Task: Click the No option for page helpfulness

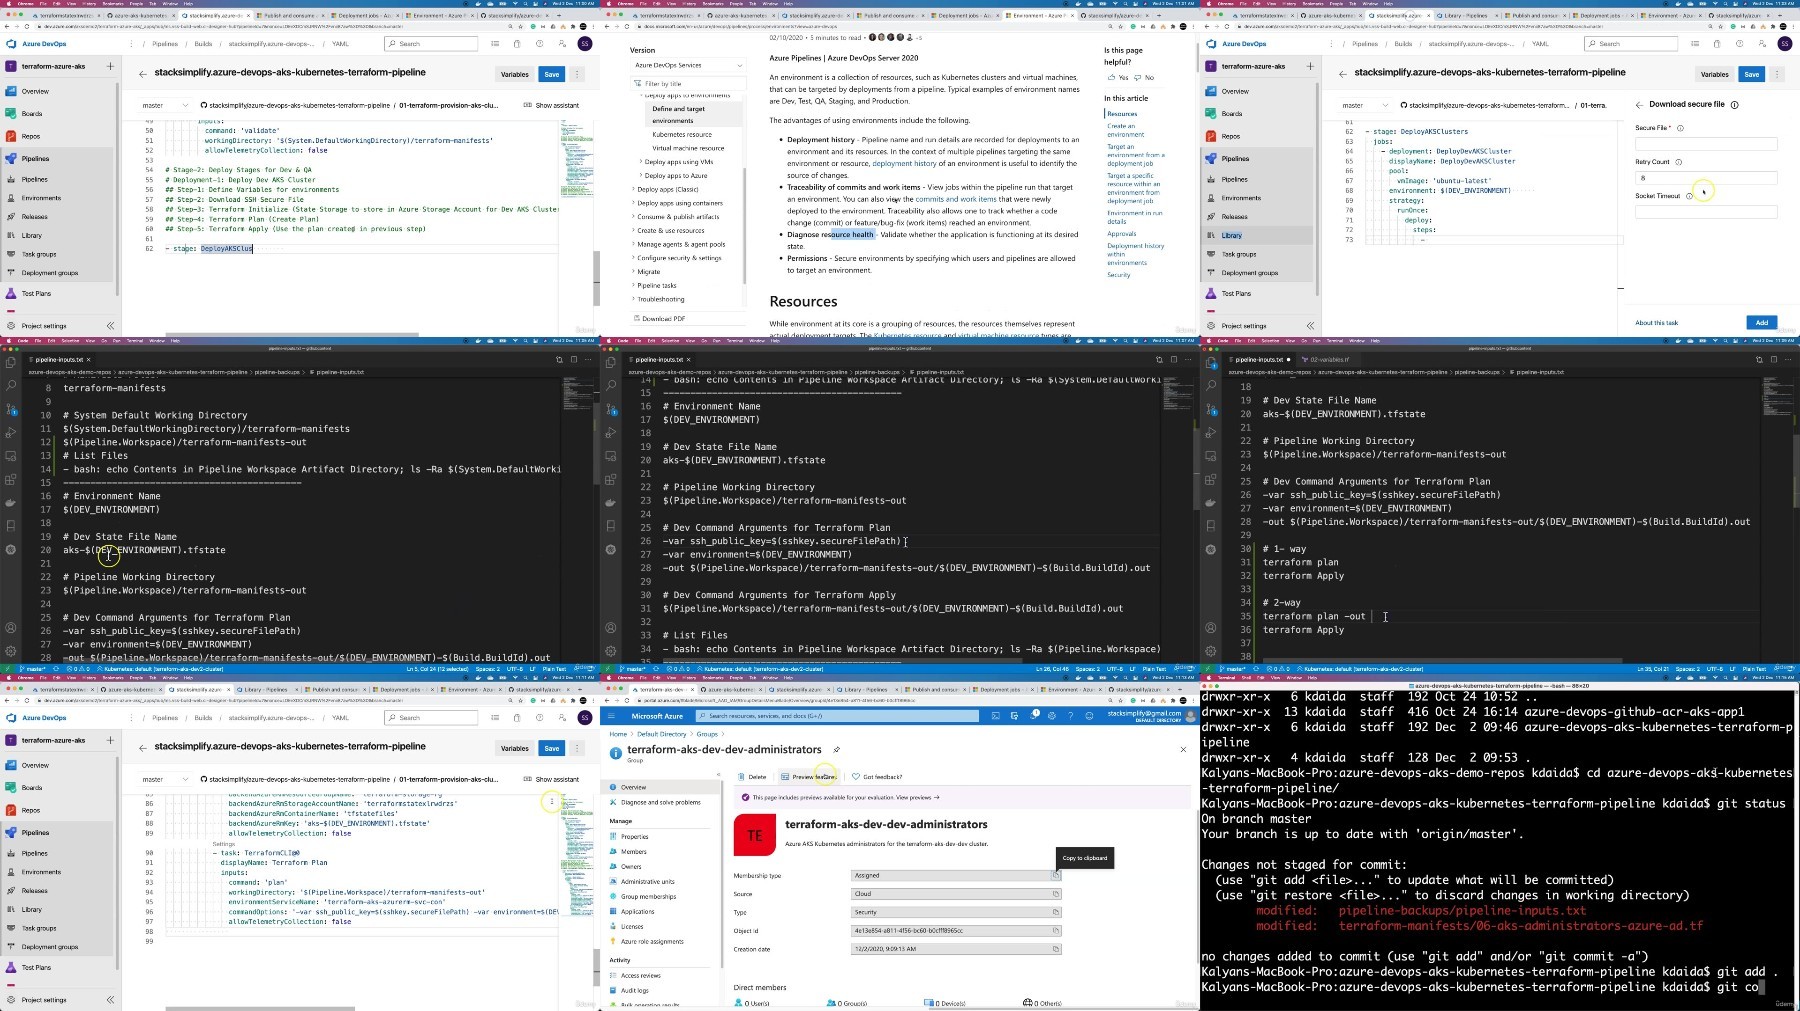Action: coord(1145,77)
